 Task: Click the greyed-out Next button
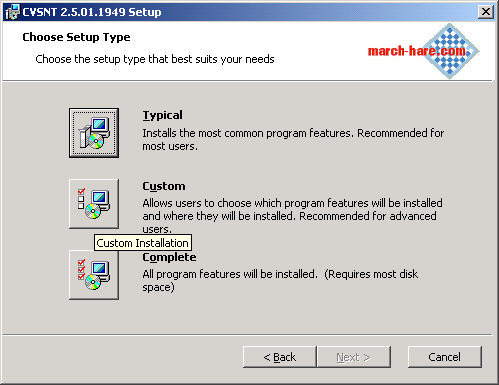(x=354, y=357)
